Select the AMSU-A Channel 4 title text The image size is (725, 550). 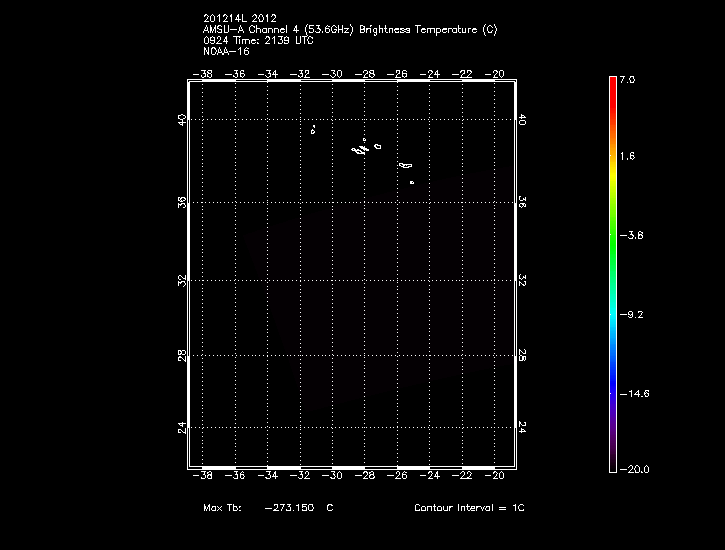point(349,29)
